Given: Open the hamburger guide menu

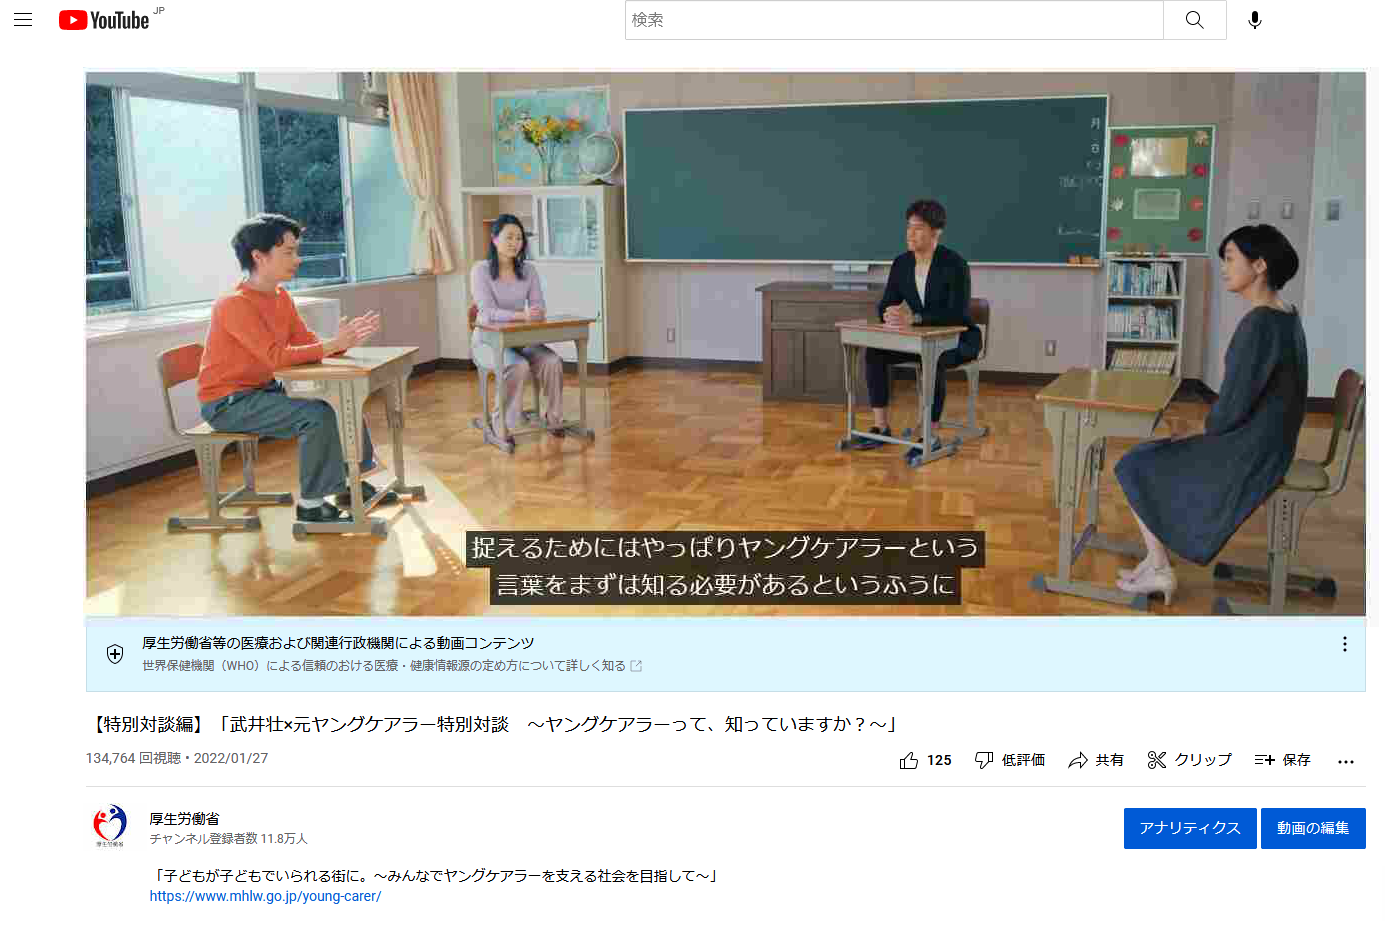Looking at the screenshot, I should tap(23, 20).
